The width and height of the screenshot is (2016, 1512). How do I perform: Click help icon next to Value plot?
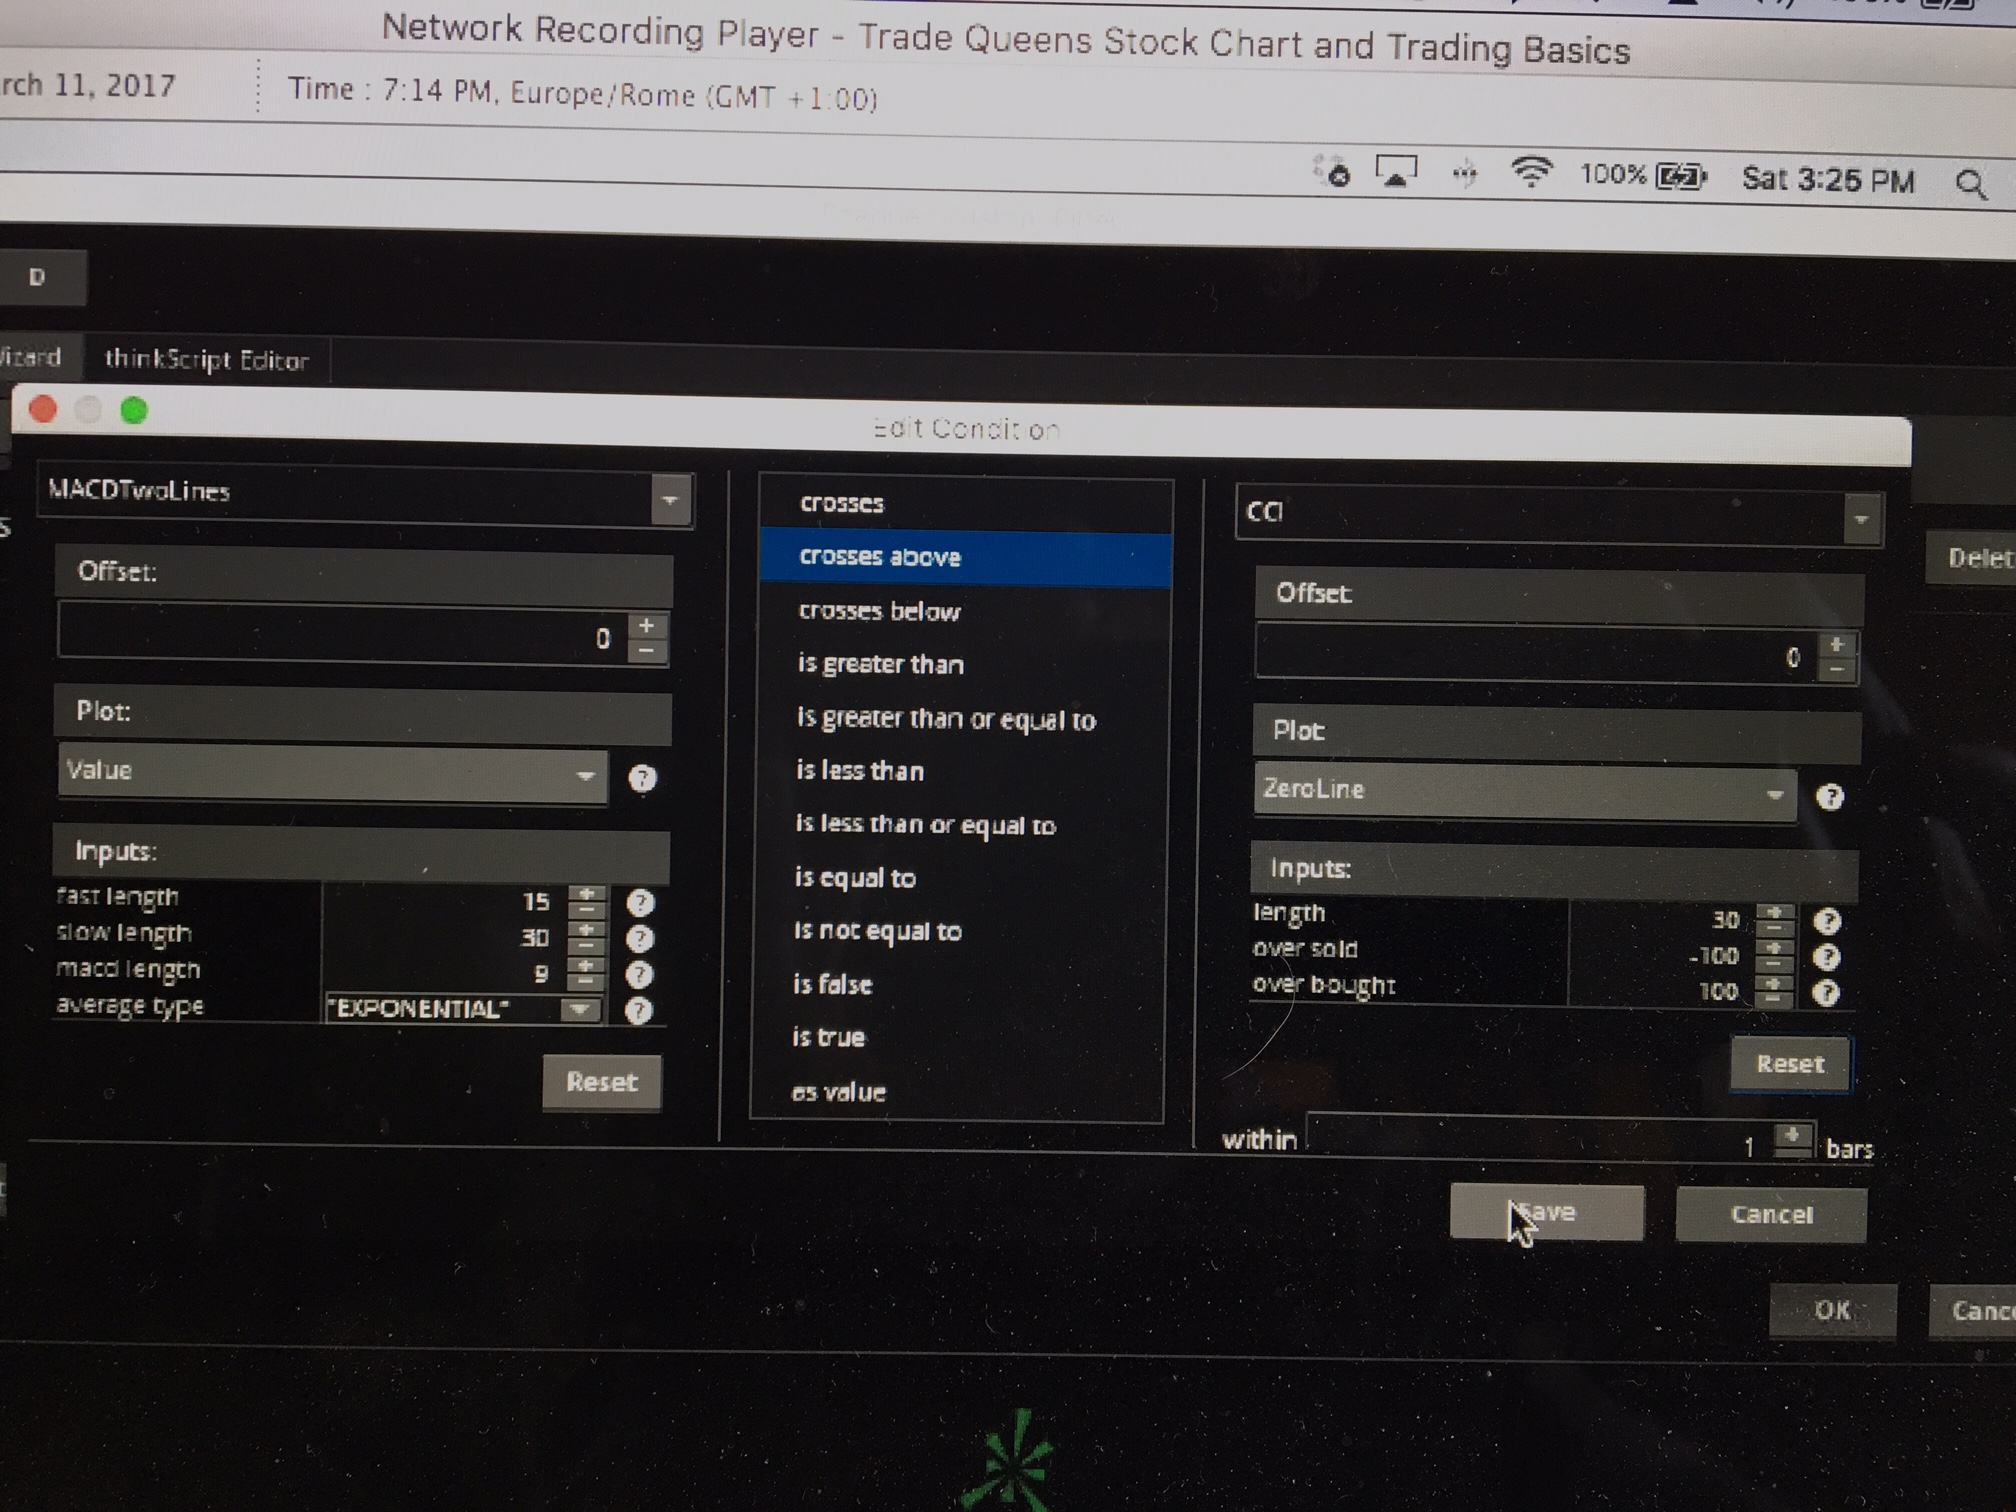click(642, 778)
